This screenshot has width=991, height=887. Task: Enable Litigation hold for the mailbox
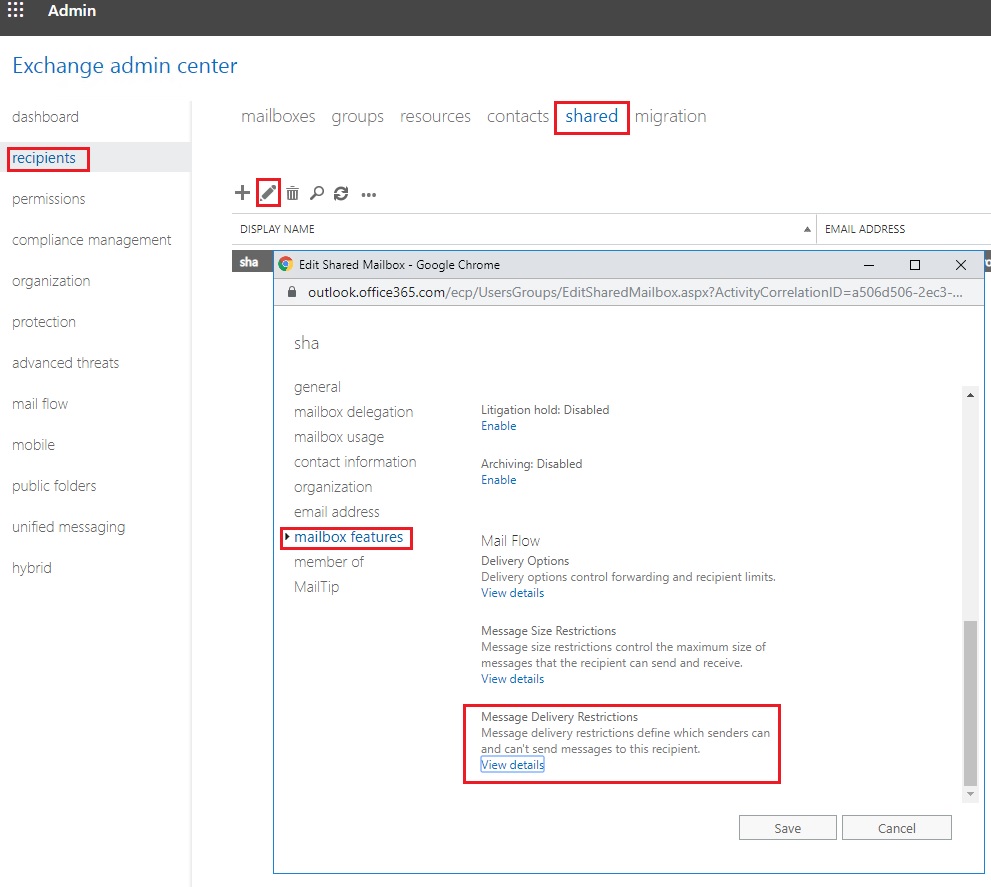[498, 425]
